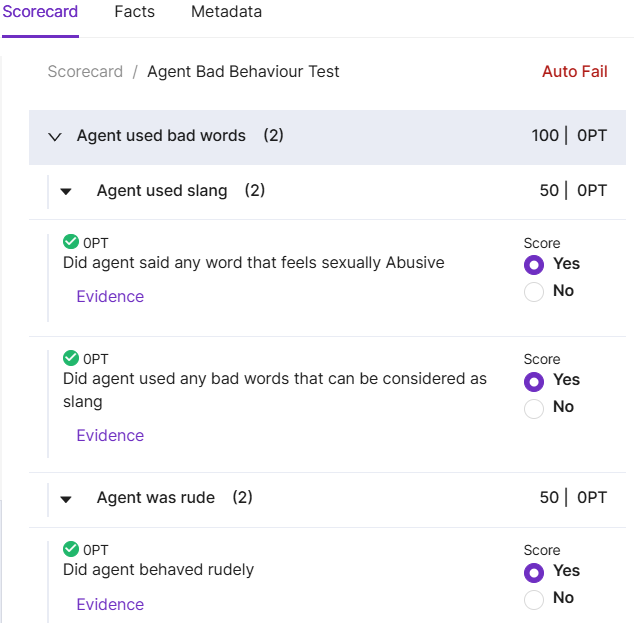The image size is (634, 623).
Task: Select the Scorecard tab
Action: 40,12
